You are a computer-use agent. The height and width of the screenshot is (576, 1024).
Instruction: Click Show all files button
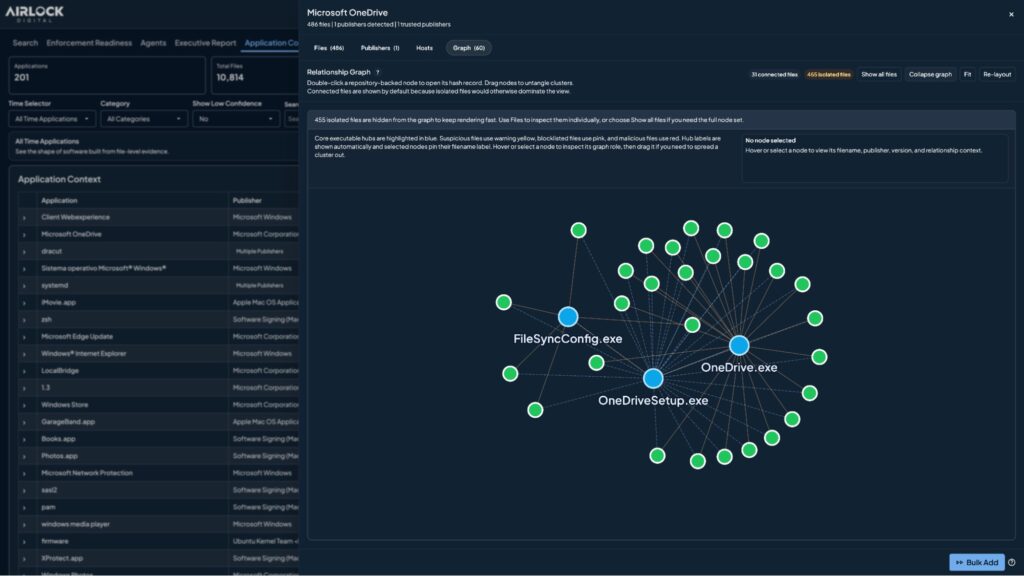878,74
